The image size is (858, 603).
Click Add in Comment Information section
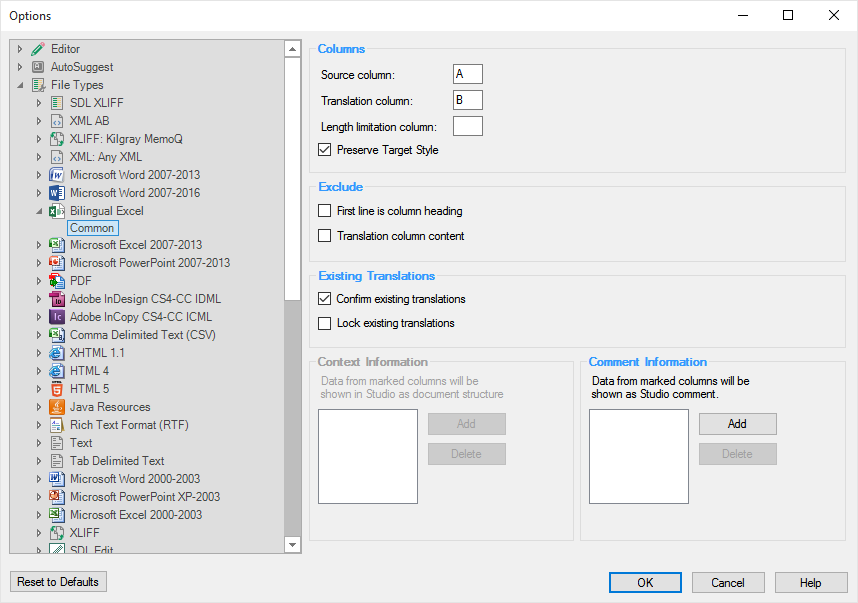click(737, 424)
